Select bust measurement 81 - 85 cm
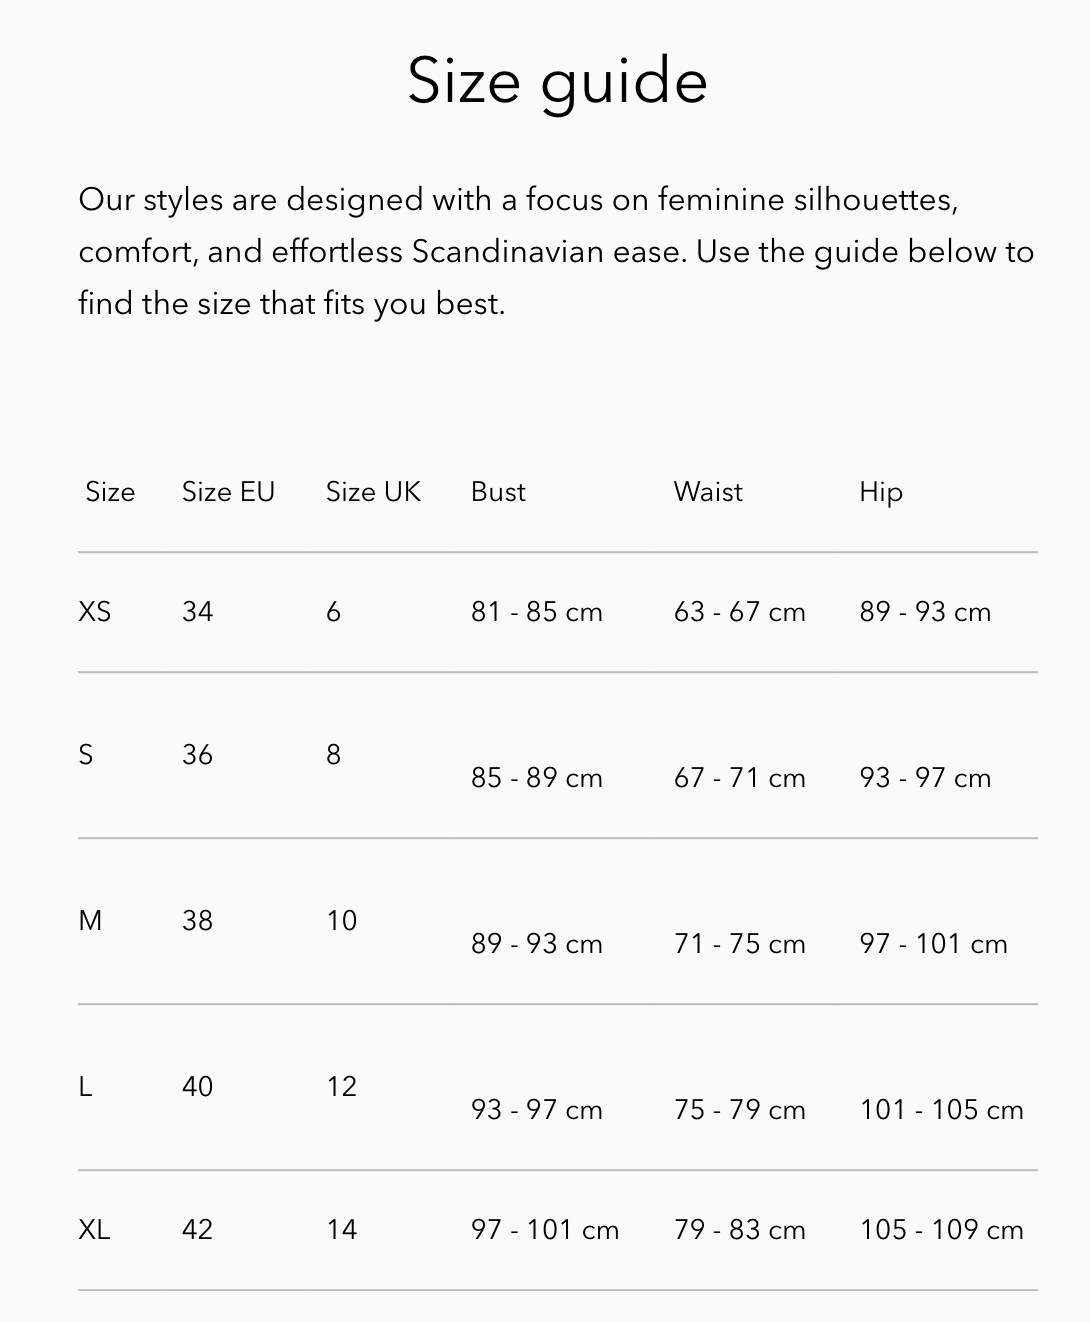This screenshot has width=1090, height=1322. point(537,611)
